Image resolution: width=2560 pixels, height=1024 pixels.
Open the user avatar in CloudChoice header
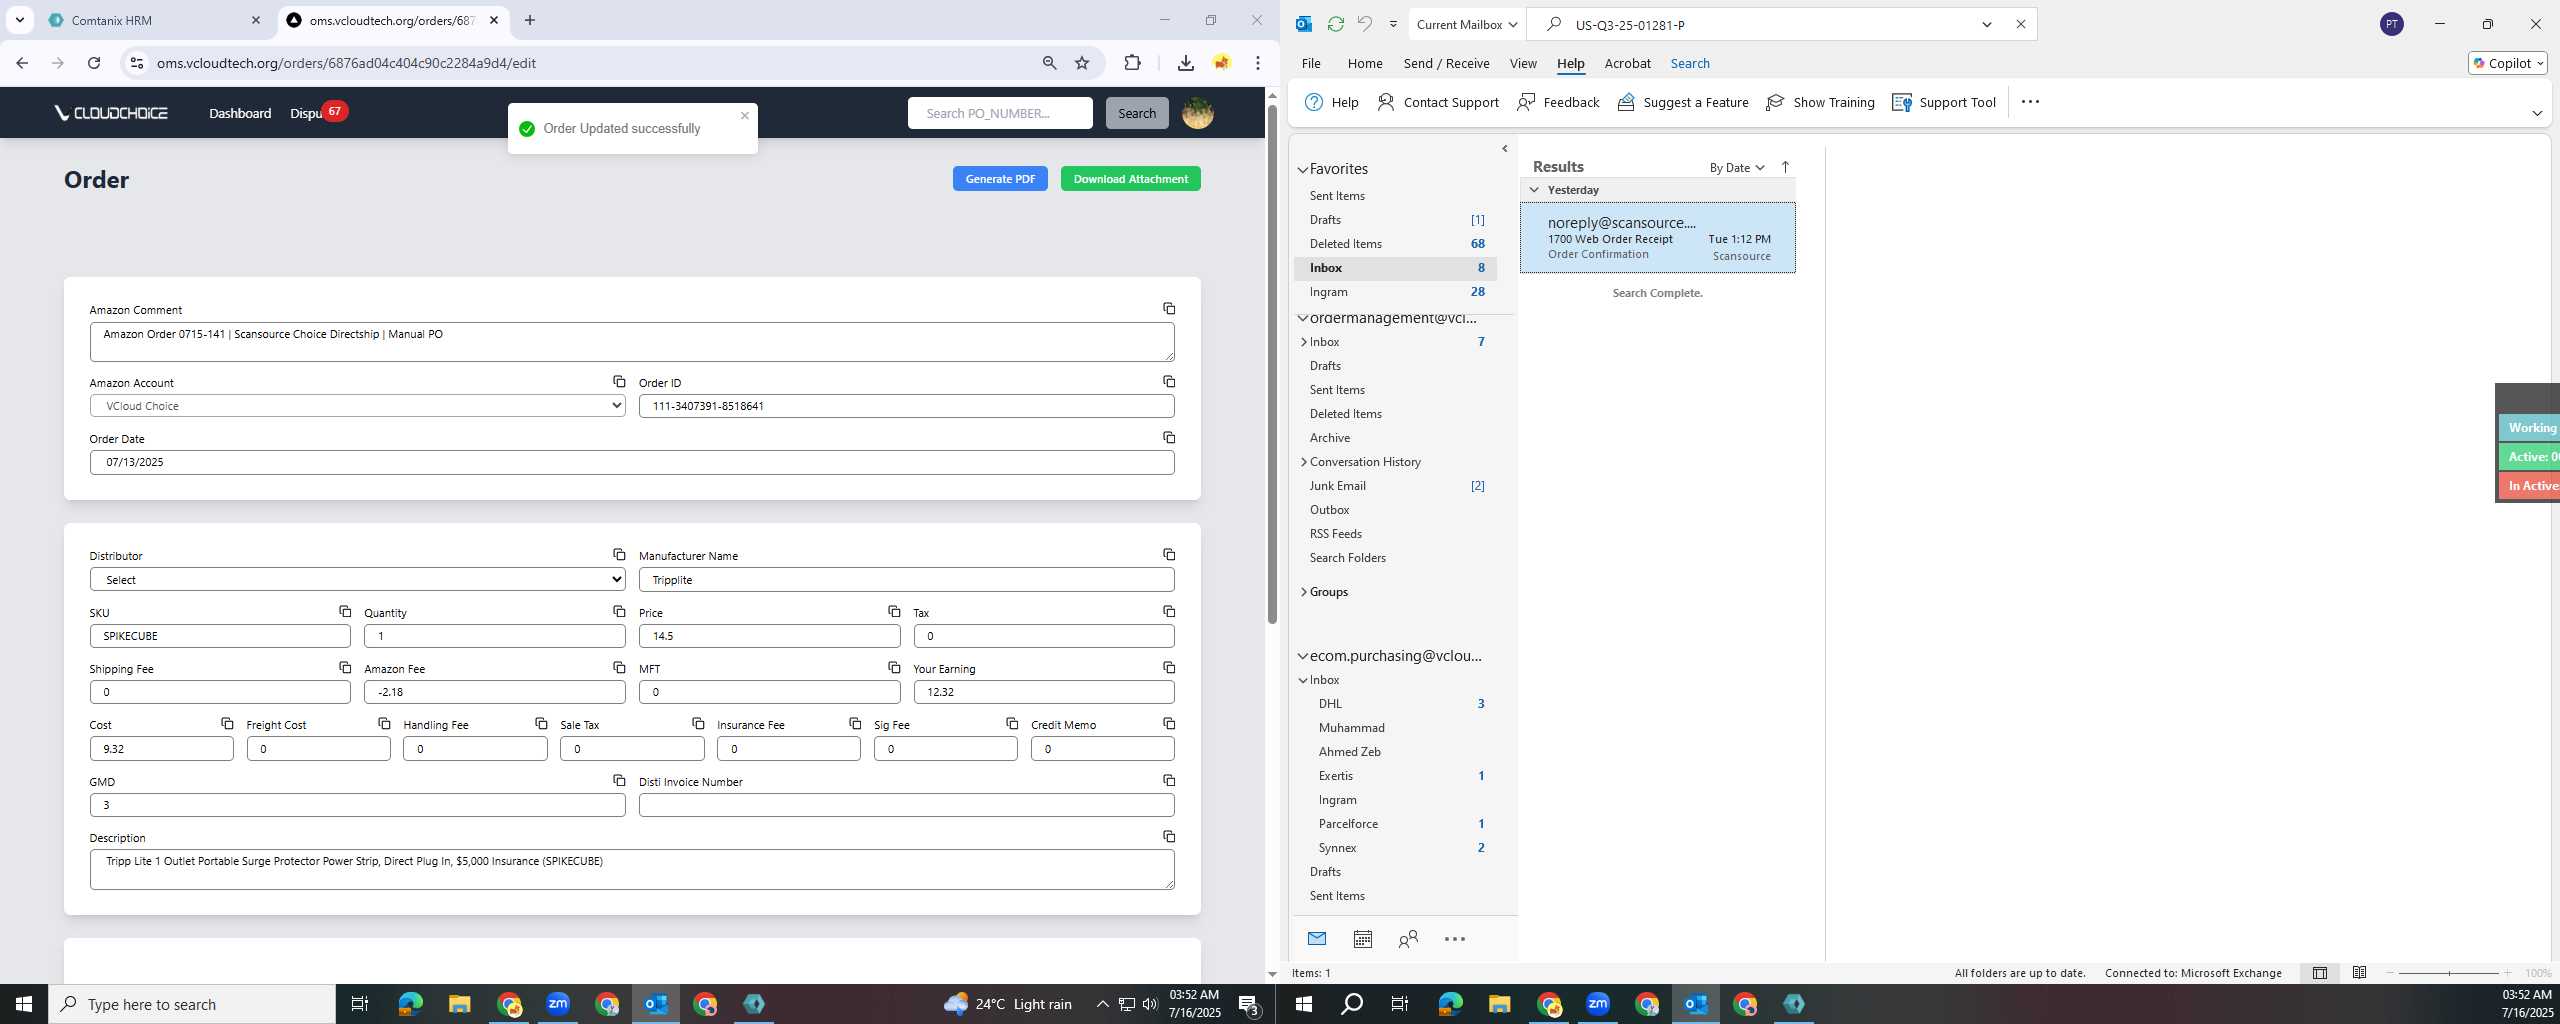[1197, 113]
